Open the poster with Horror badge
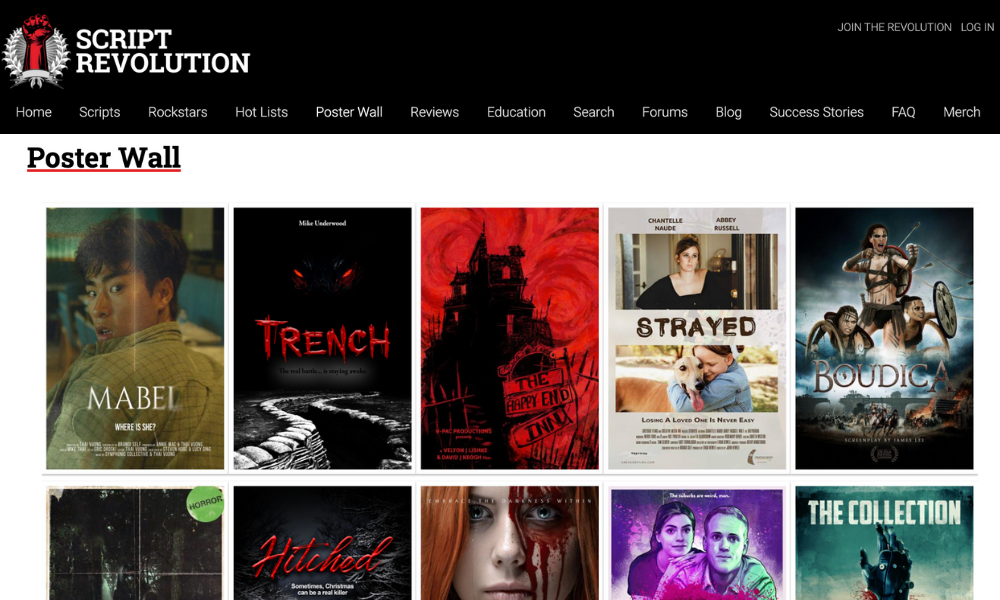1000x600 pixels. (x=135, y=543)
